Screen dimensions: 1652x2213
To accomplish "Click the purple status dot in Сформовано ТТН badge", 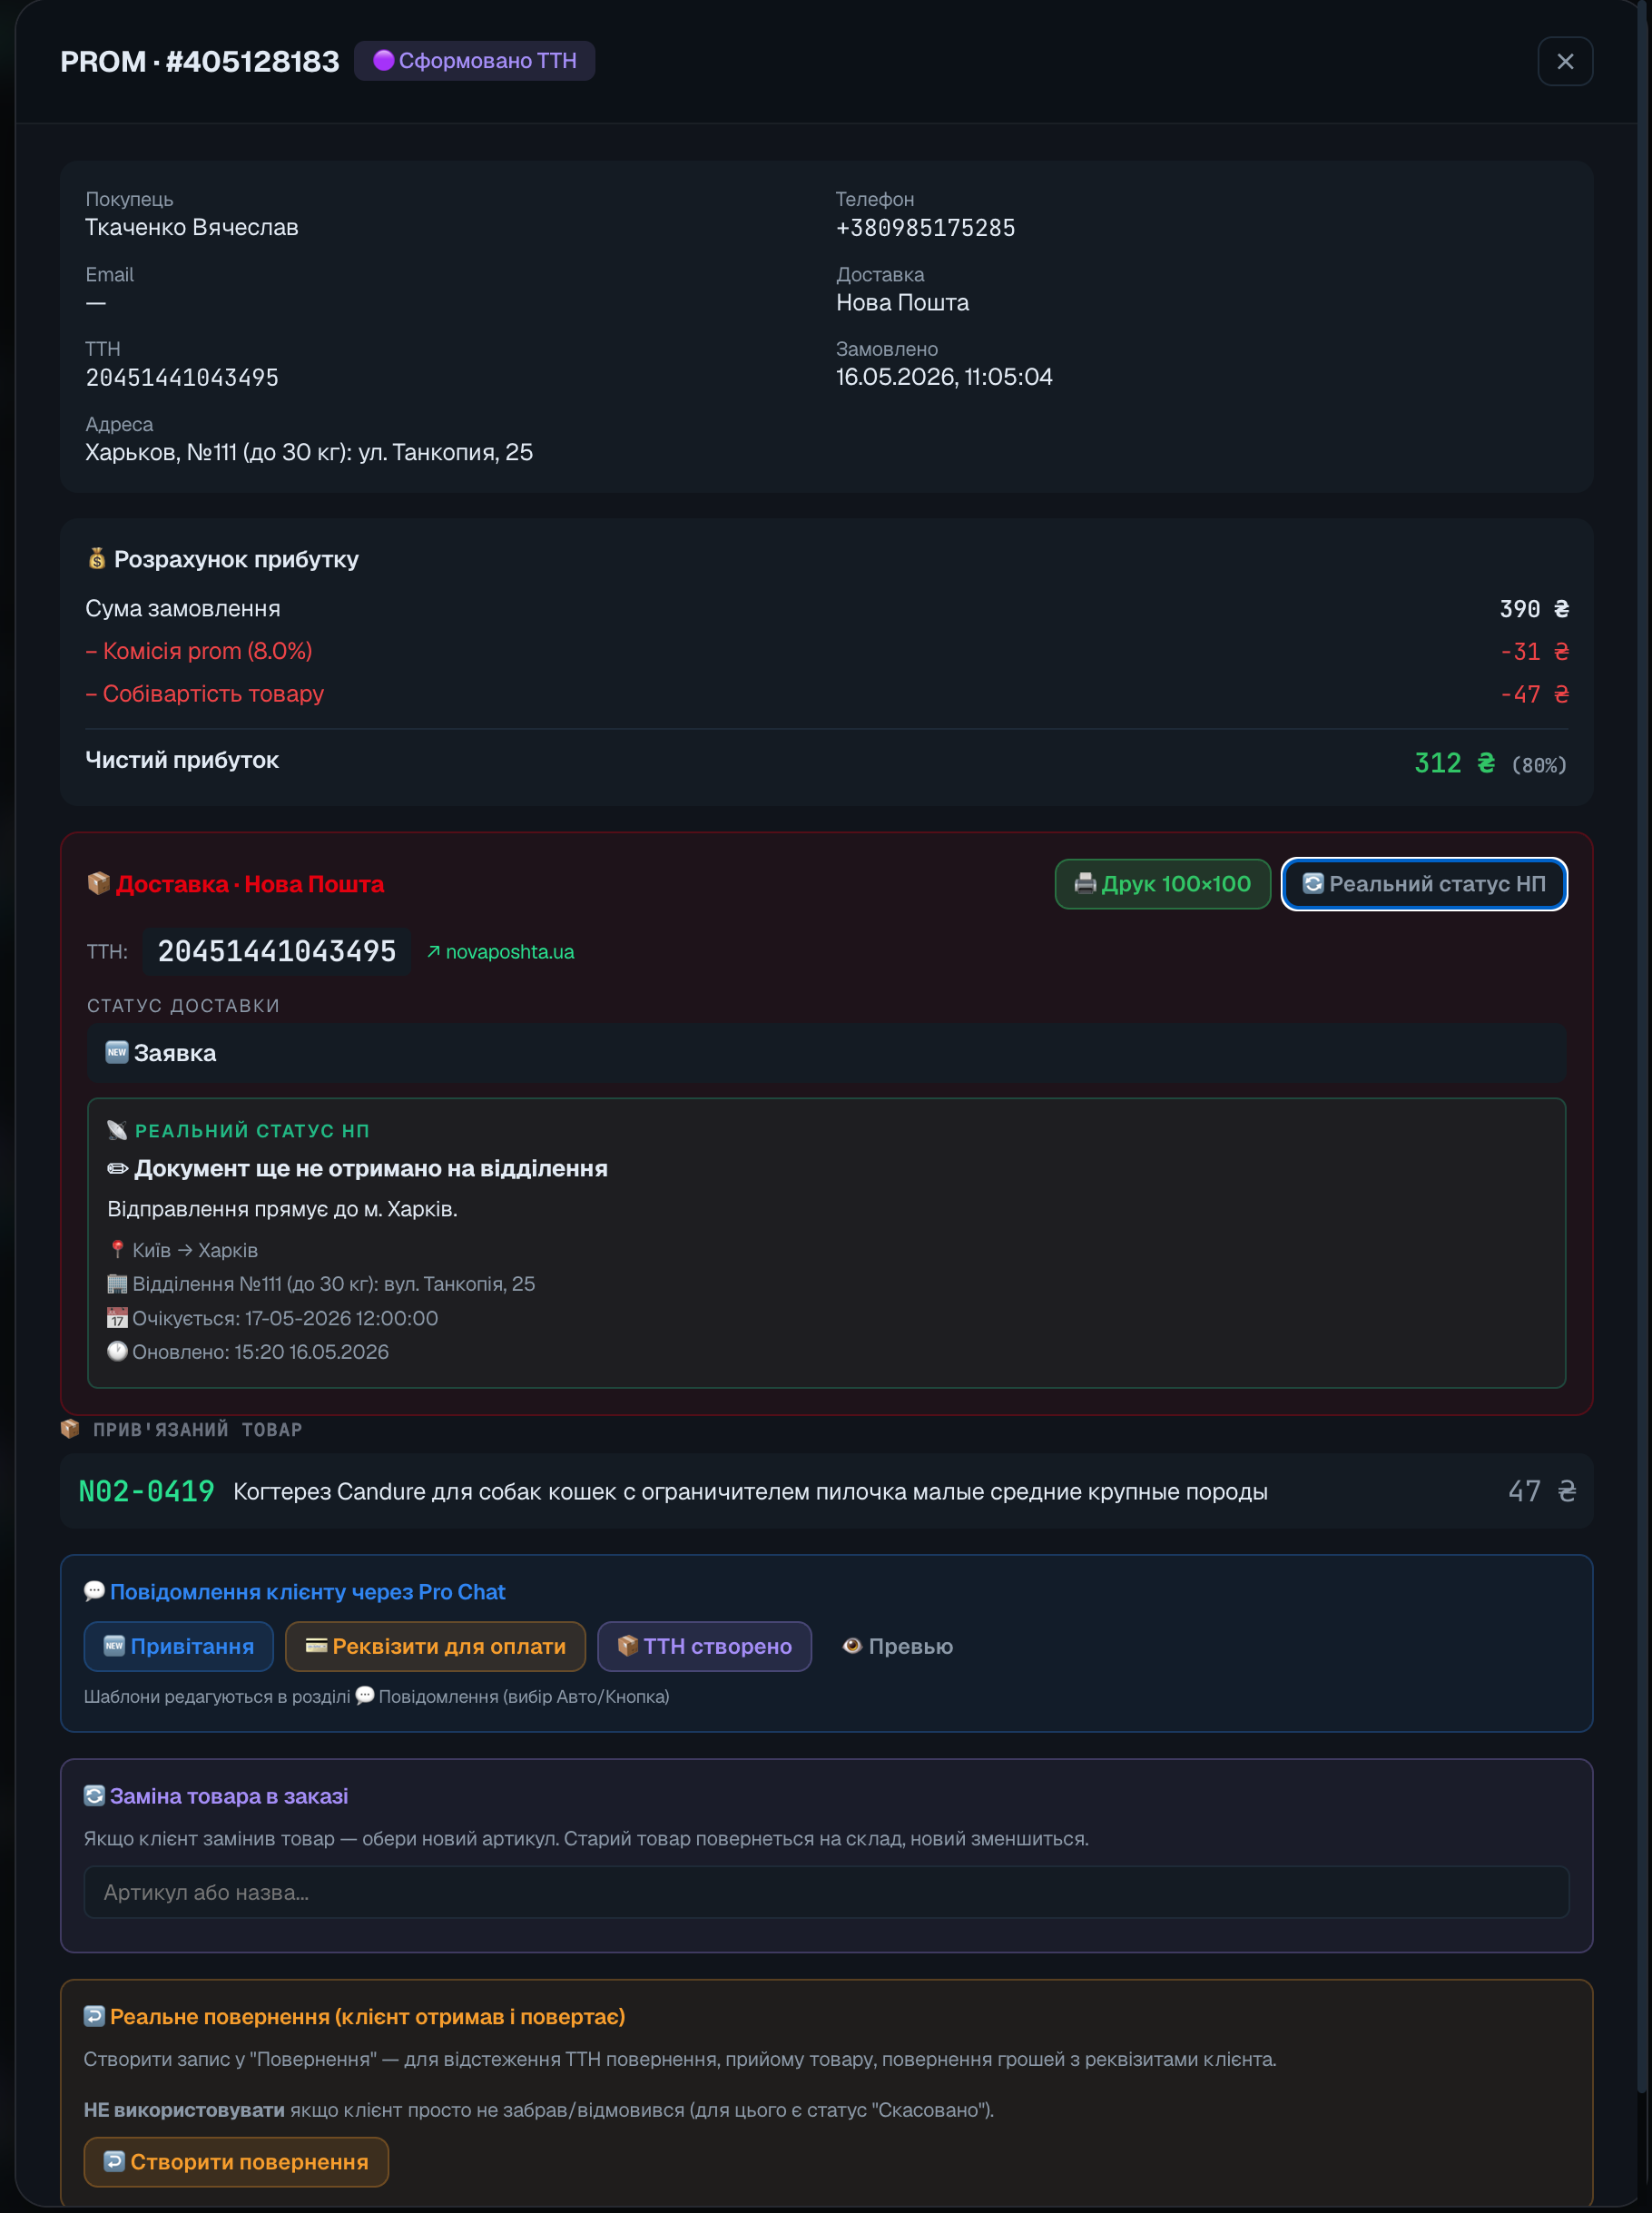I will (383, 61).
